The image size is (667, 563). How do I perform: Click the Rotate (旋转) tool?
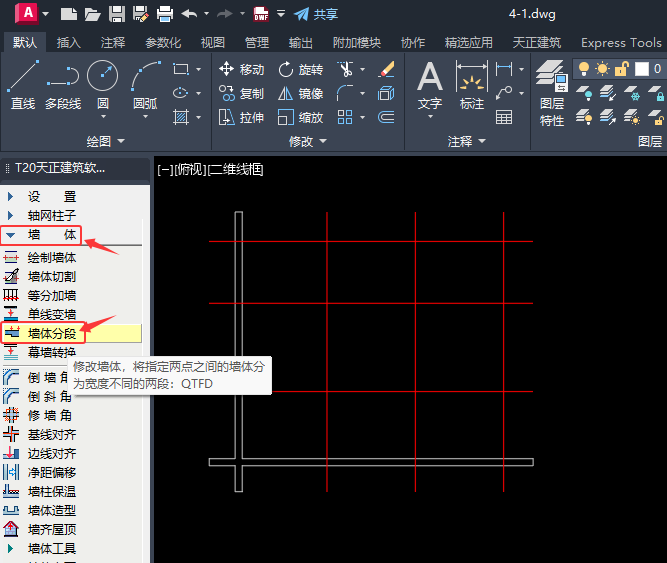click(x=300, y=69)
